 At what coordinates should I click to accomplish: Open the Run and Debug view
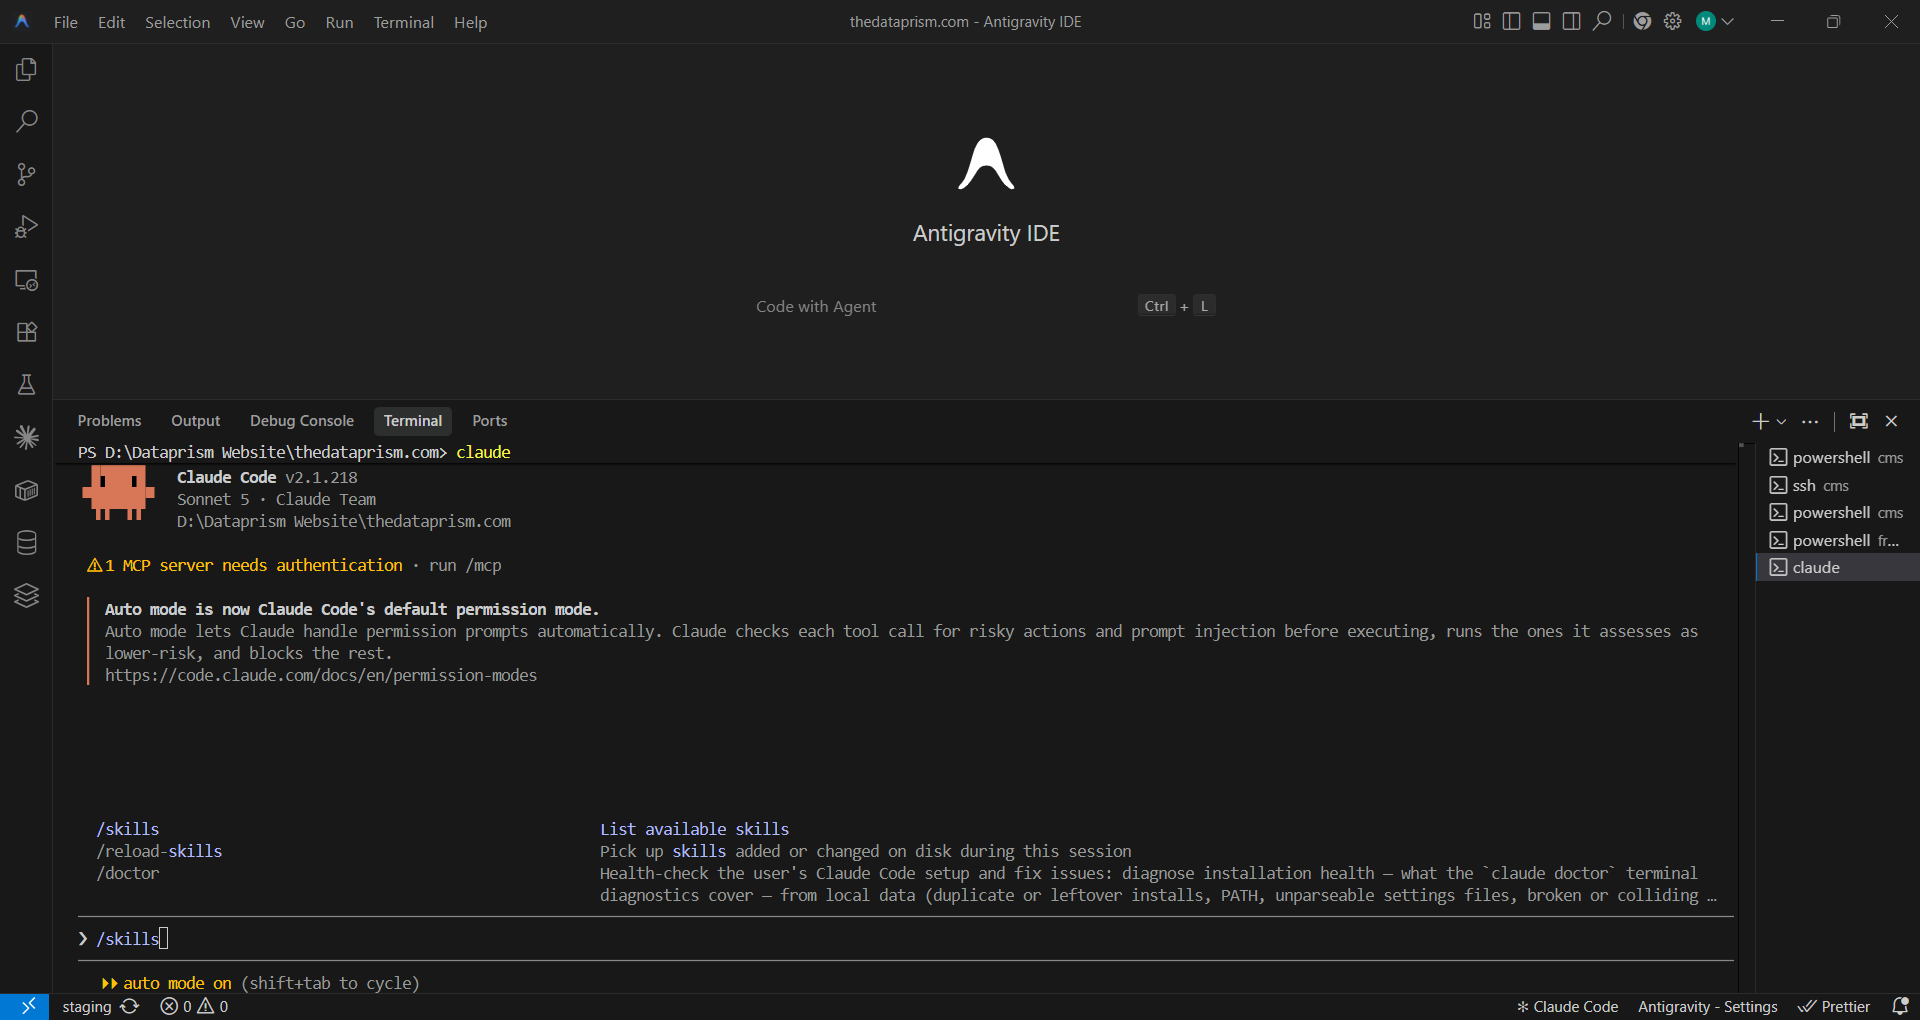tap(26, 227)
